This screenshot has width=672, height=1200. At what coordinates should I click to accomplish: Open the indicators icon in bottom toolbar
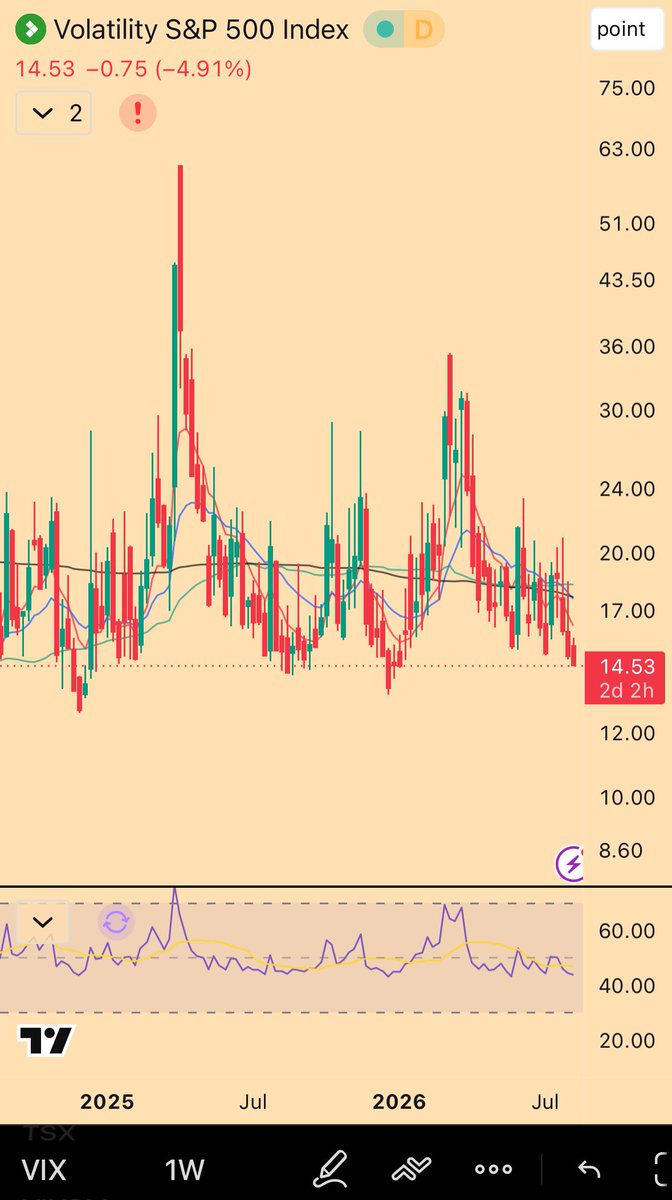pyautogui.click(x=411, y=1167)
